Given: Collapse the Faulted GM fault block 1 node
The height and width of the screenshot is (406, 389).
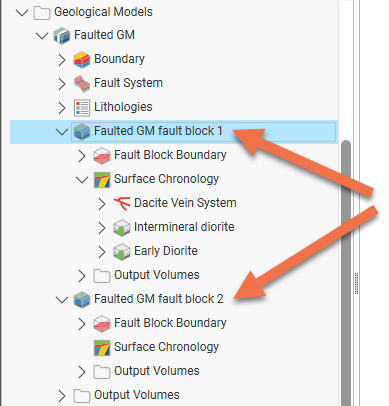Looking at the screenshot, I should tap(62, 132).
